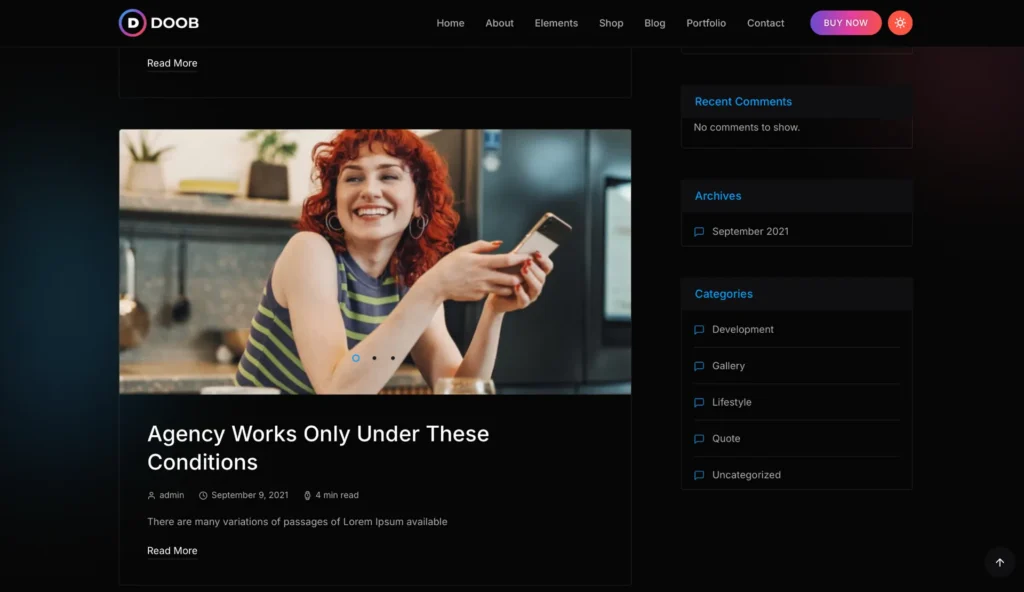Image resolution: width=1024 pixels, height=592 pixels.
Task: Toggle the light/dark mode sun button
Action: (x=900, y=23)
